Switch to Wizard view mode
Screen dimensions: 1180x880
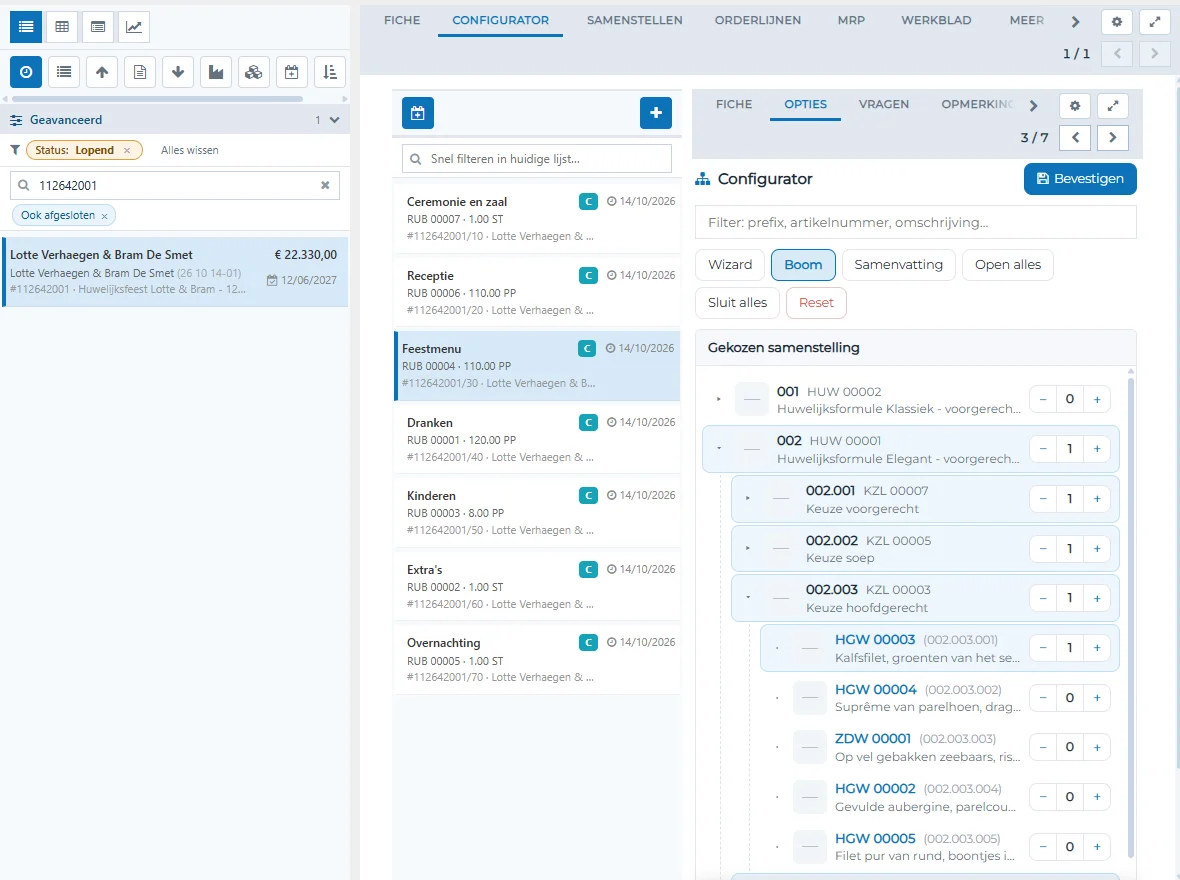tap(730, 265)
